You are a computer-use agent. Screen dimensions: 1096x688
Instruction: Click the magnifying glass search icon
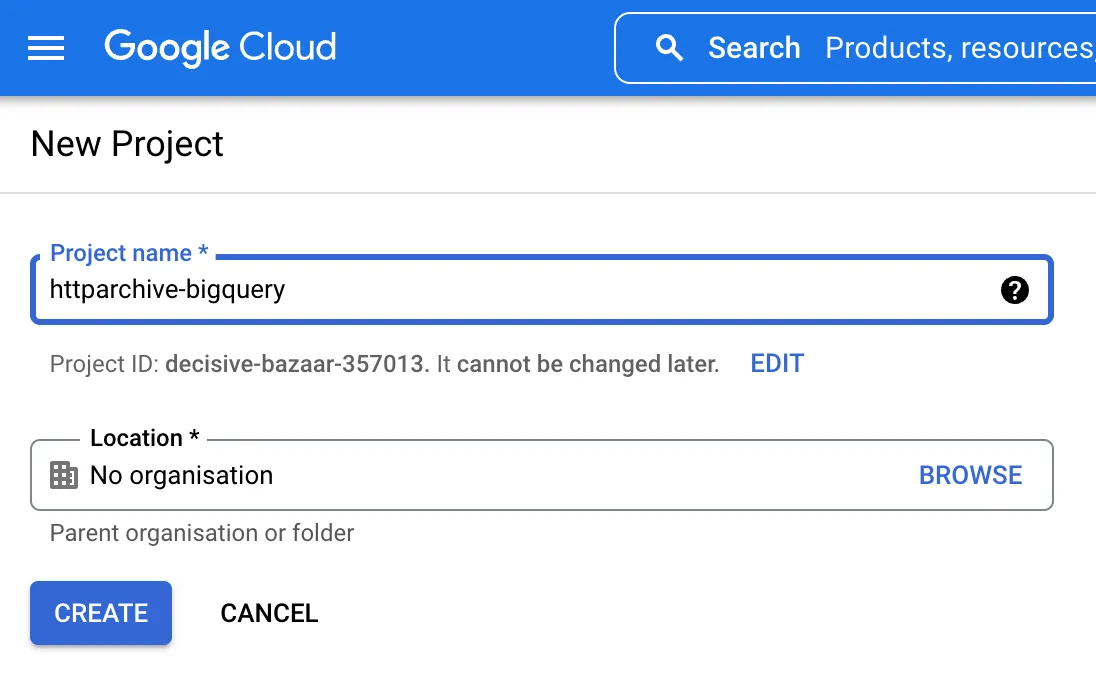point(669,48)
